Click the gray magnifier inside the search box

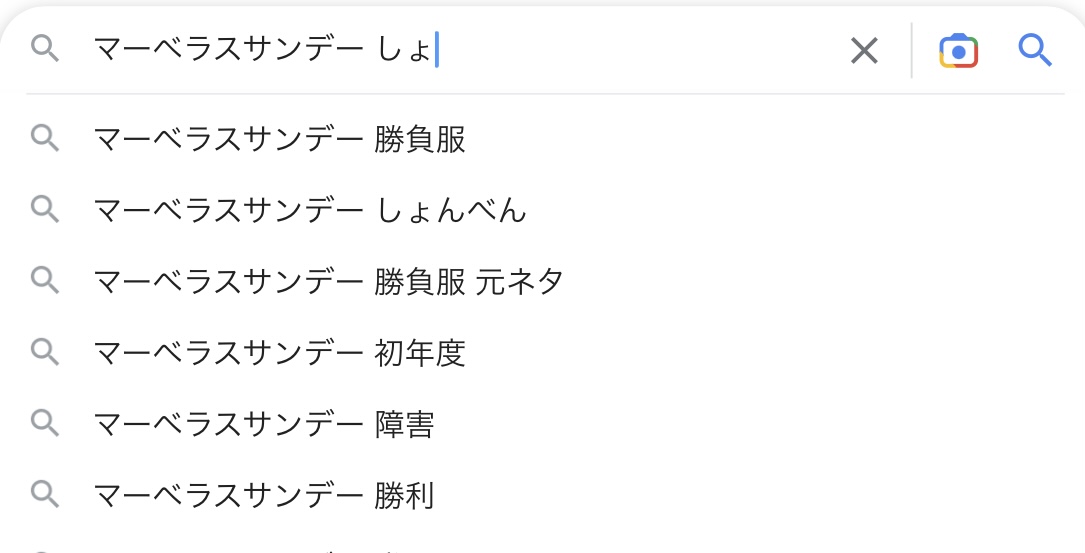(45, 49)
